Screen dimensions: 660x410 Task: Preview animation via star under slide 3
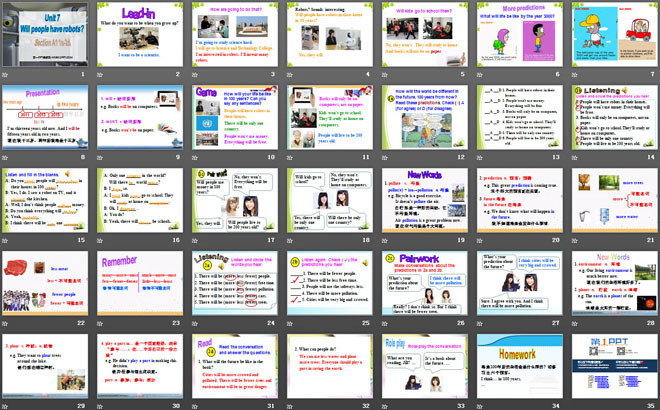pyautogui.click(x=195, y=75)
